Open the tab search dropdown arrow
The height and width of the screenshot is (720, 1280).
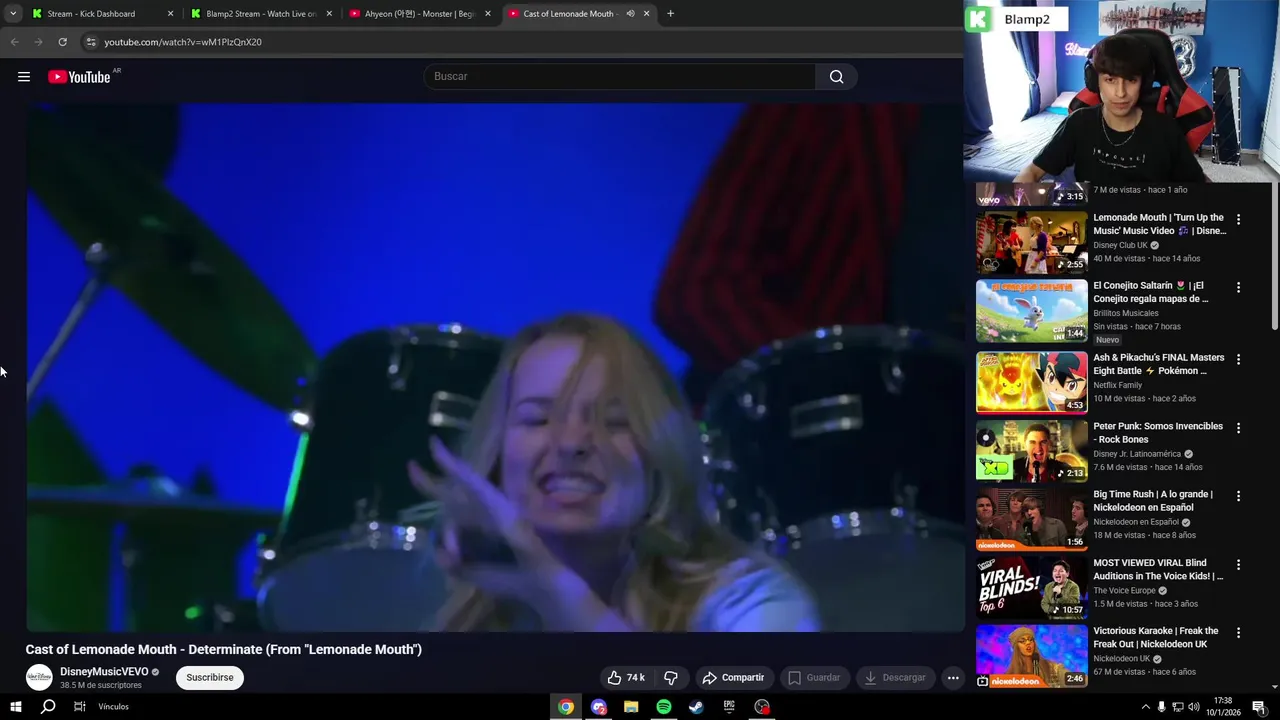pos(13,14)
